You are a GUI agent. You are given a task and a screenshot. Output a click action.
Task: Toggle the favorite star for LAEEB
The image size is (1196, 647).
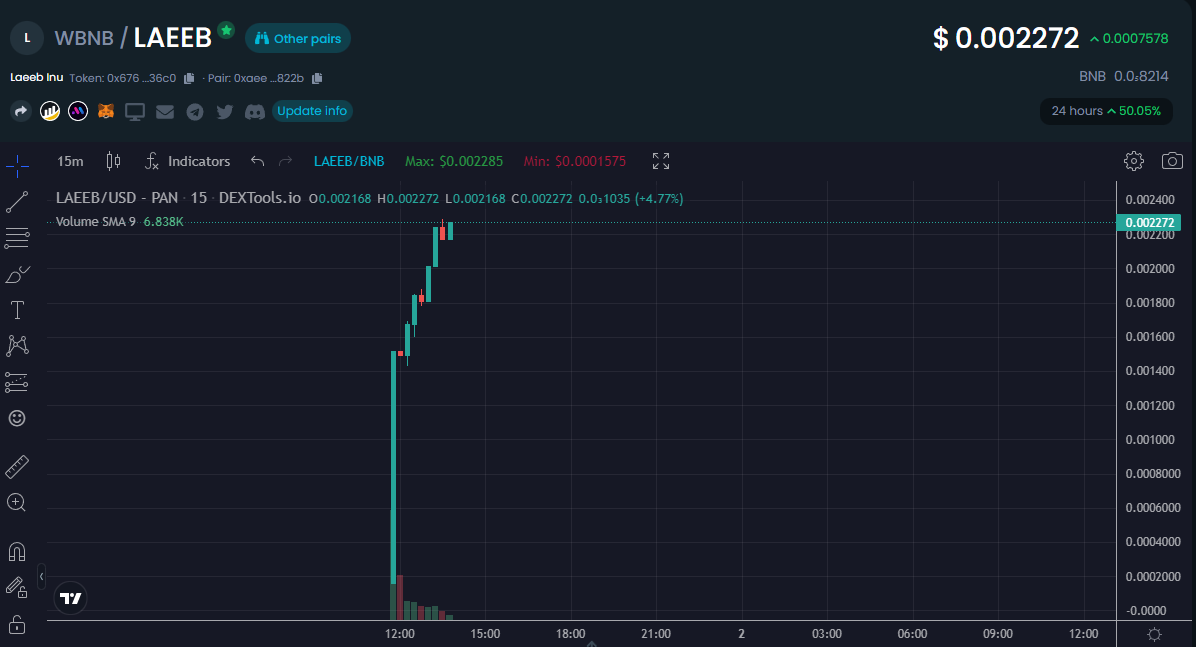(226, 30)
